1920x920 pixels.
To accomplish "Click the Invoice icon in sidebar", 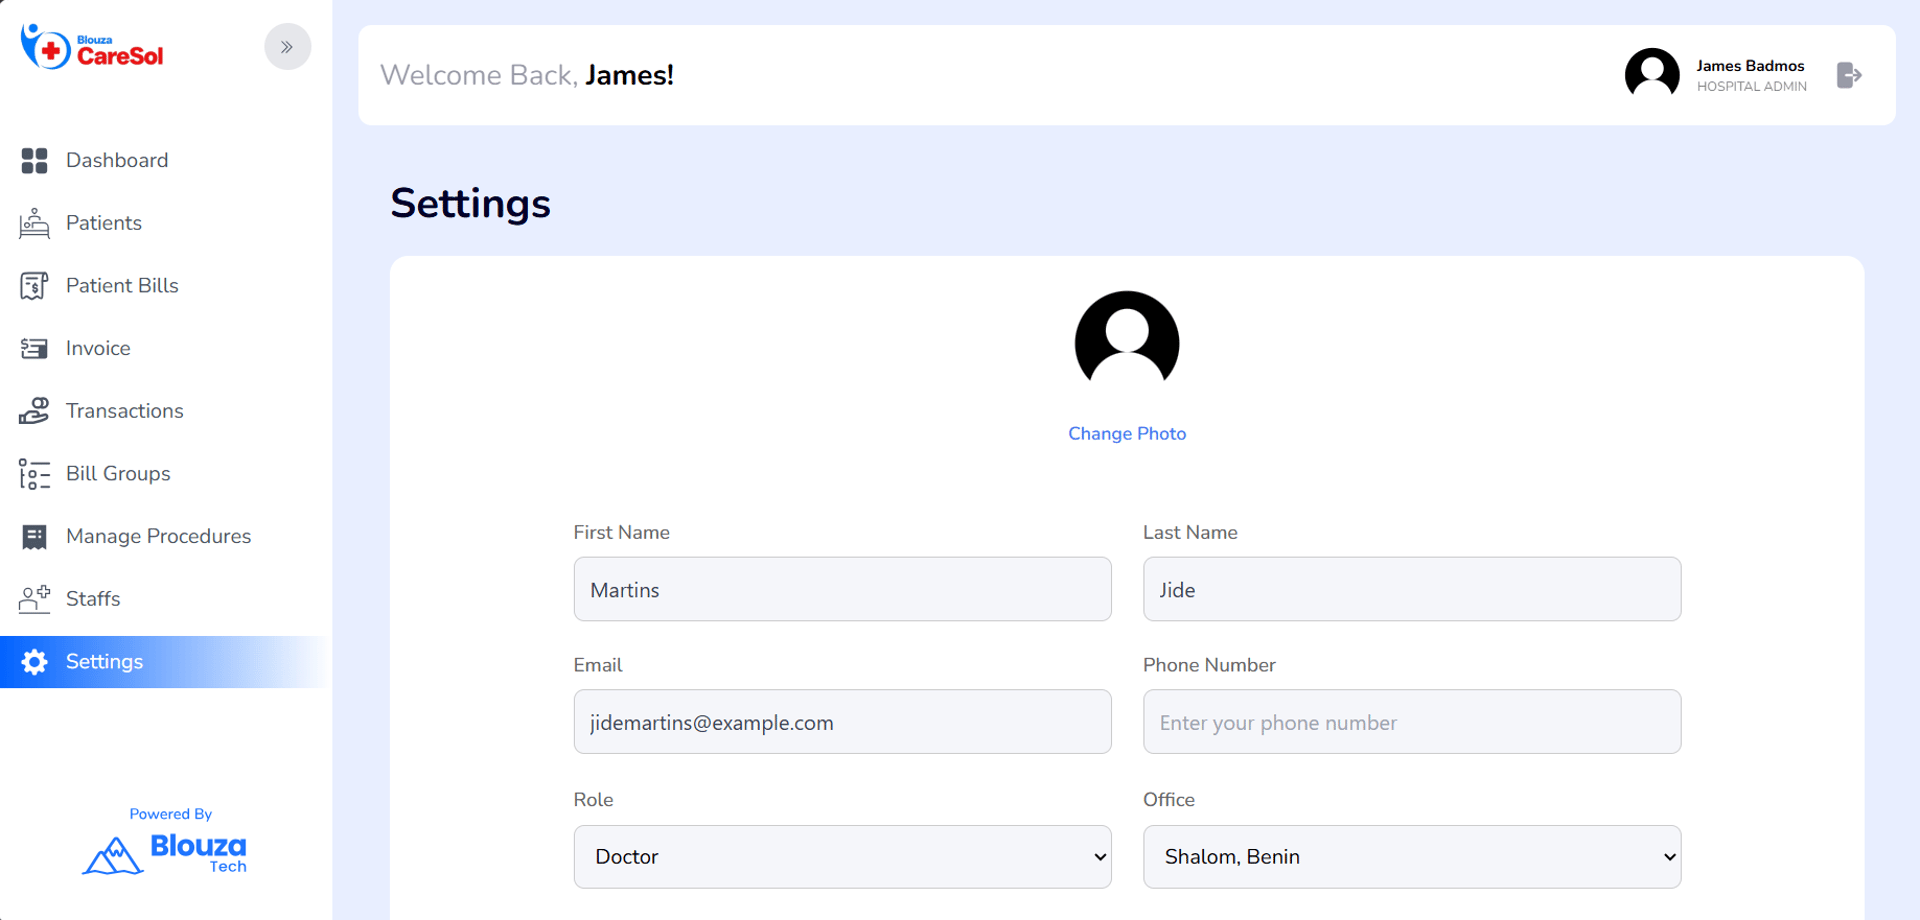I will pos(34,348).
